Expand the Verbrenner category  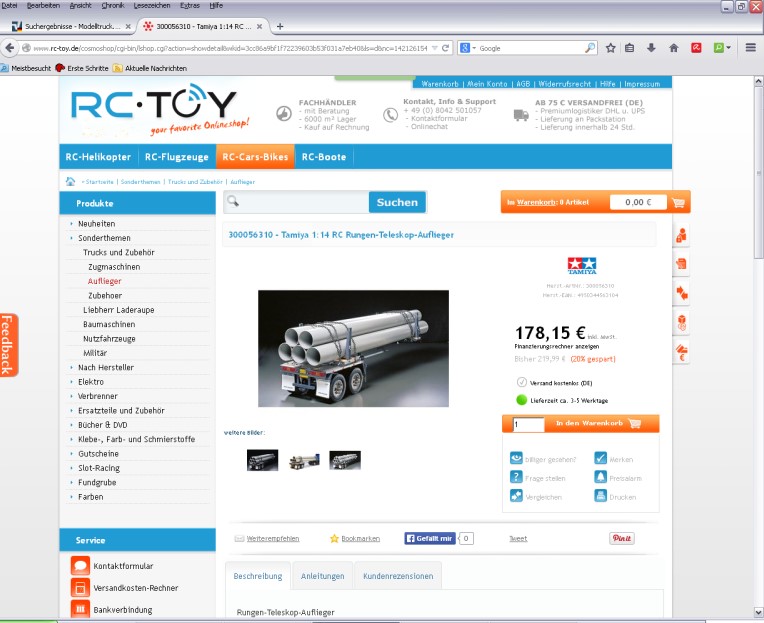tap(97, 396)
